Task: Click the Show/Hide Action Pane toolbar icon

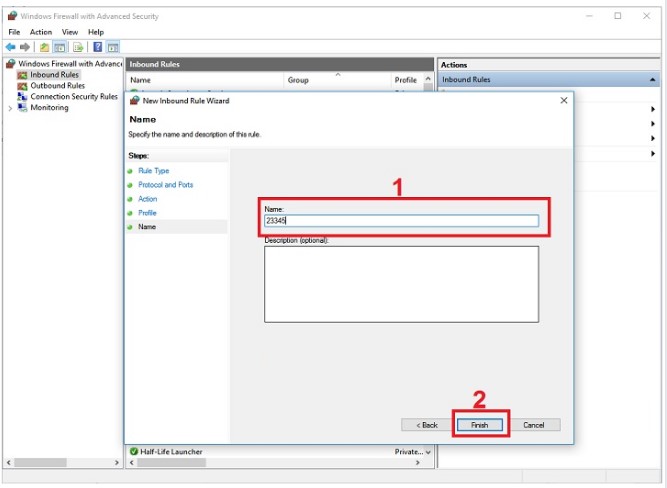Action: [113, 47]
